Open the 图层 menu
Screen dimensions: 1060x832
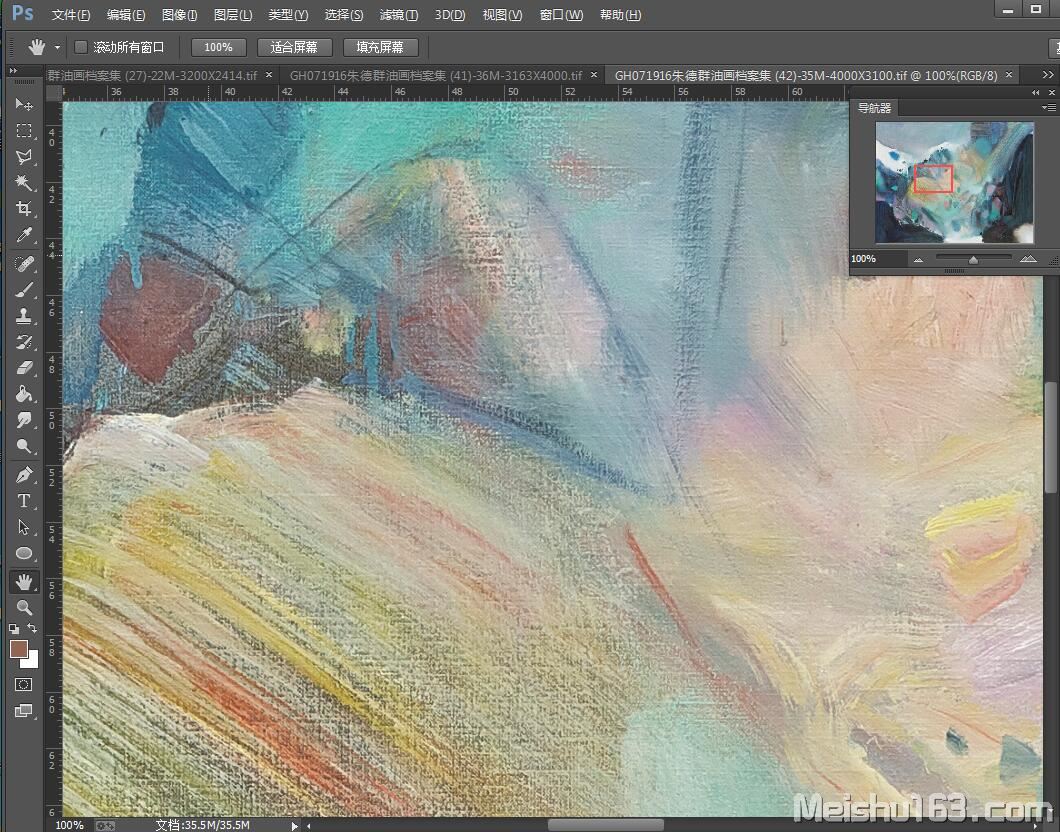point(233,14)
